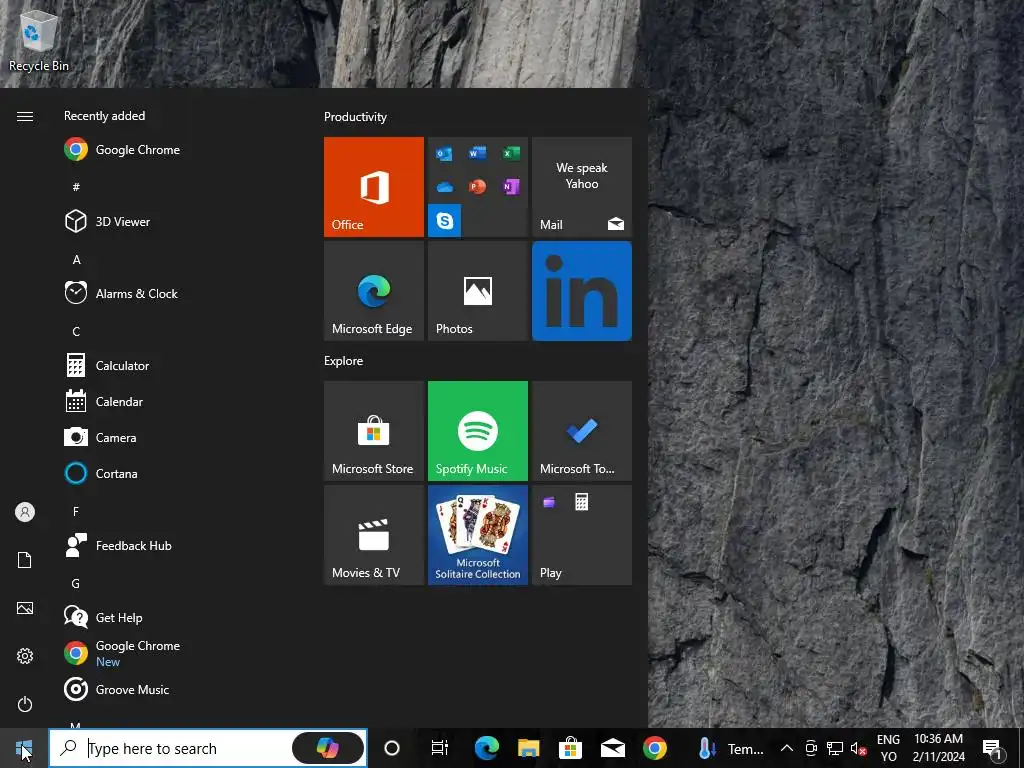
Task: Launch the Camera app
Action: coord(100,437)
